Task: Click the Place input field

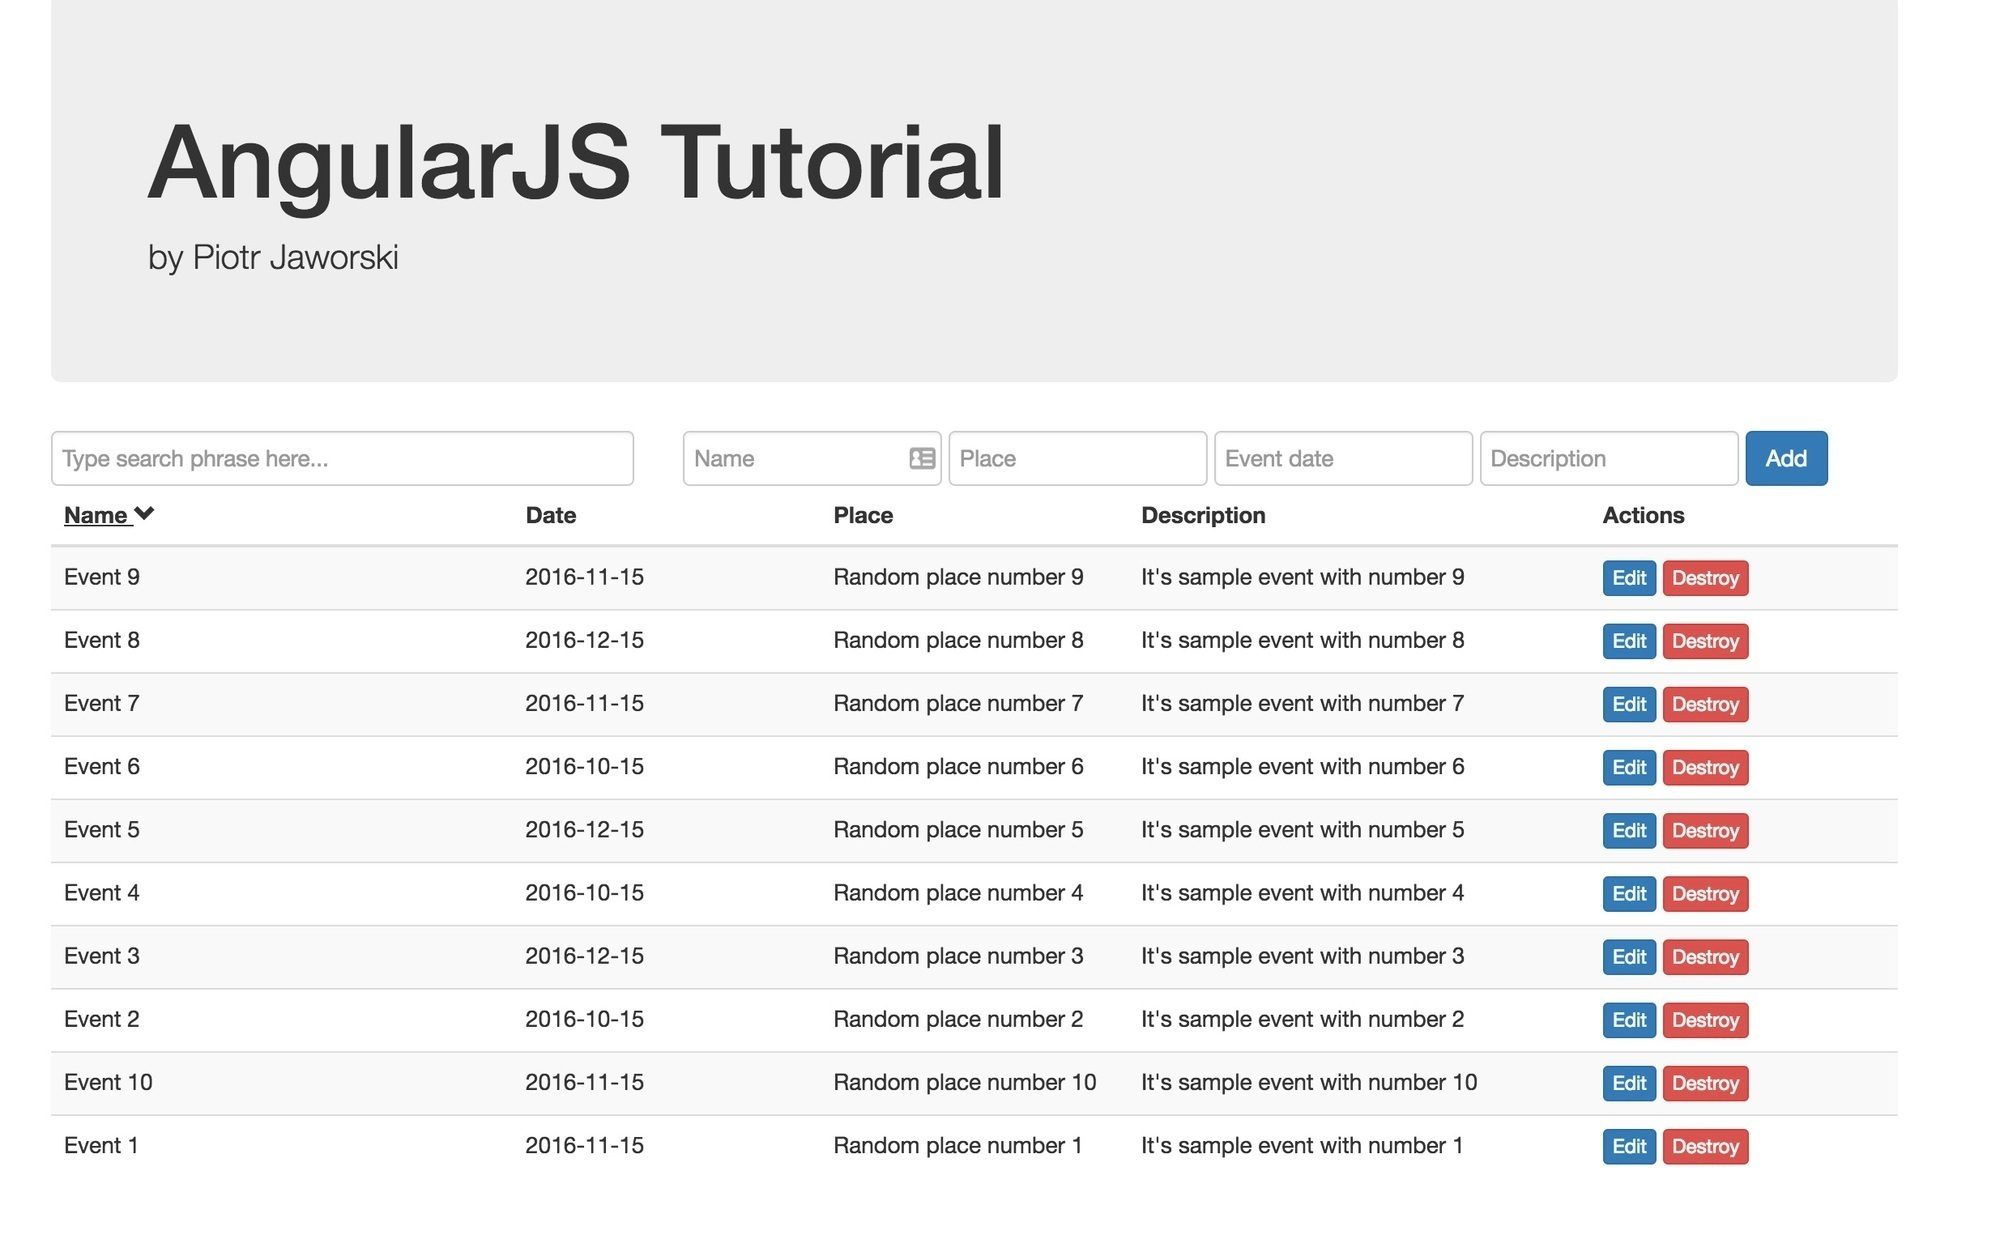Action: coord(1077,458)
